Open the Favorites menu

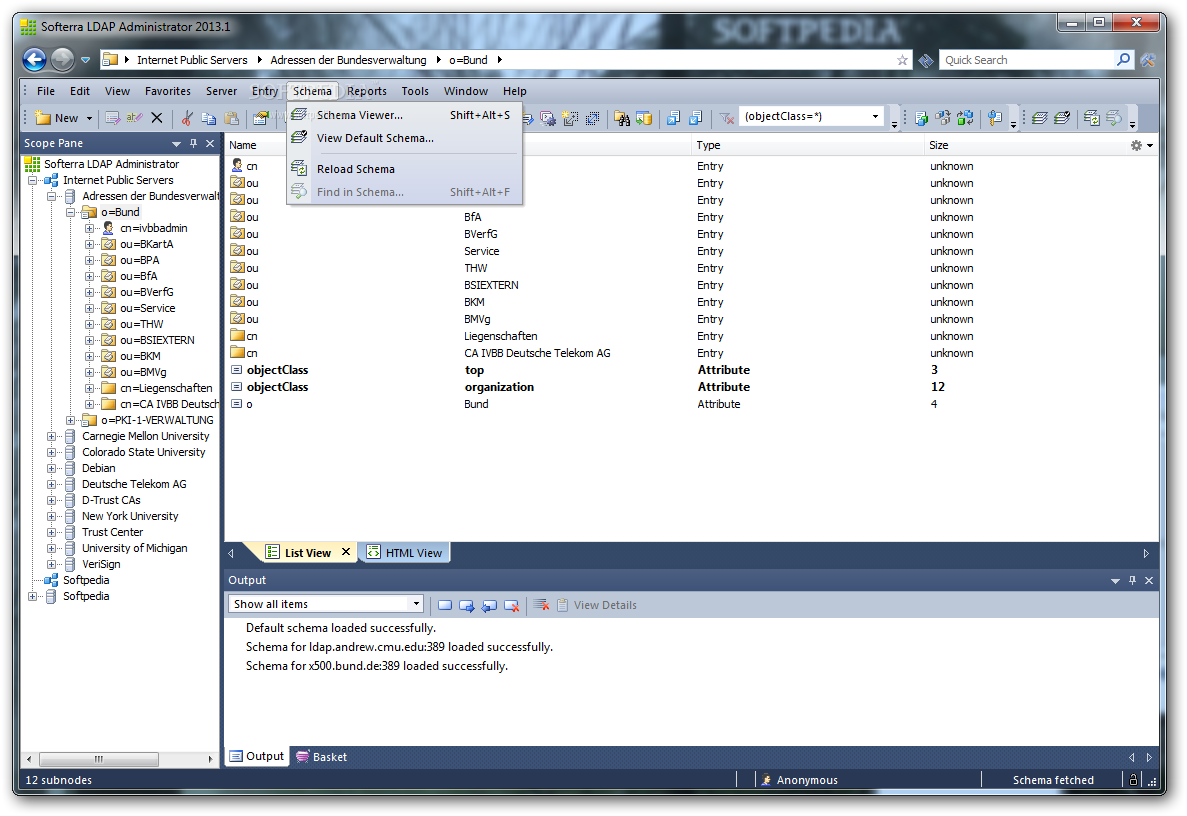point(167,91)
